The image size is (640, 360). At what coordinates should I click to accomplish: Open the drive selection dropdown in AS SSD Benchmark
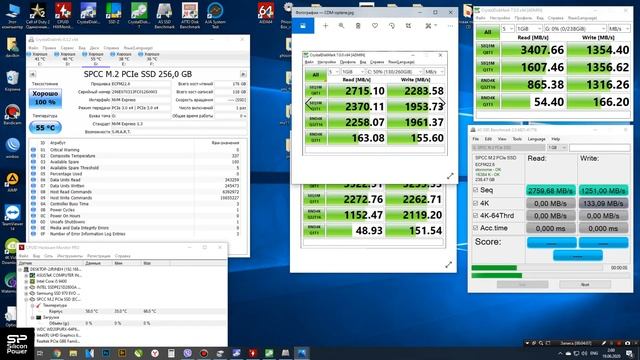[509, 147]
